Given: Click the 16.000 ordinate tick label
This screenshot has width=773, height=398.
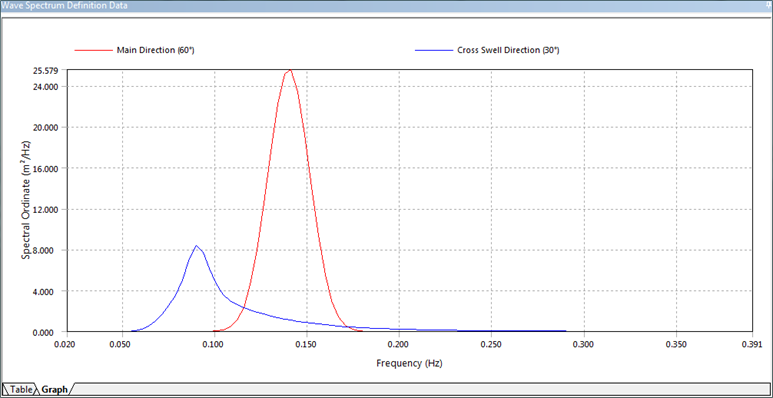Looking at the screenshot, I should tap(45, 168).
